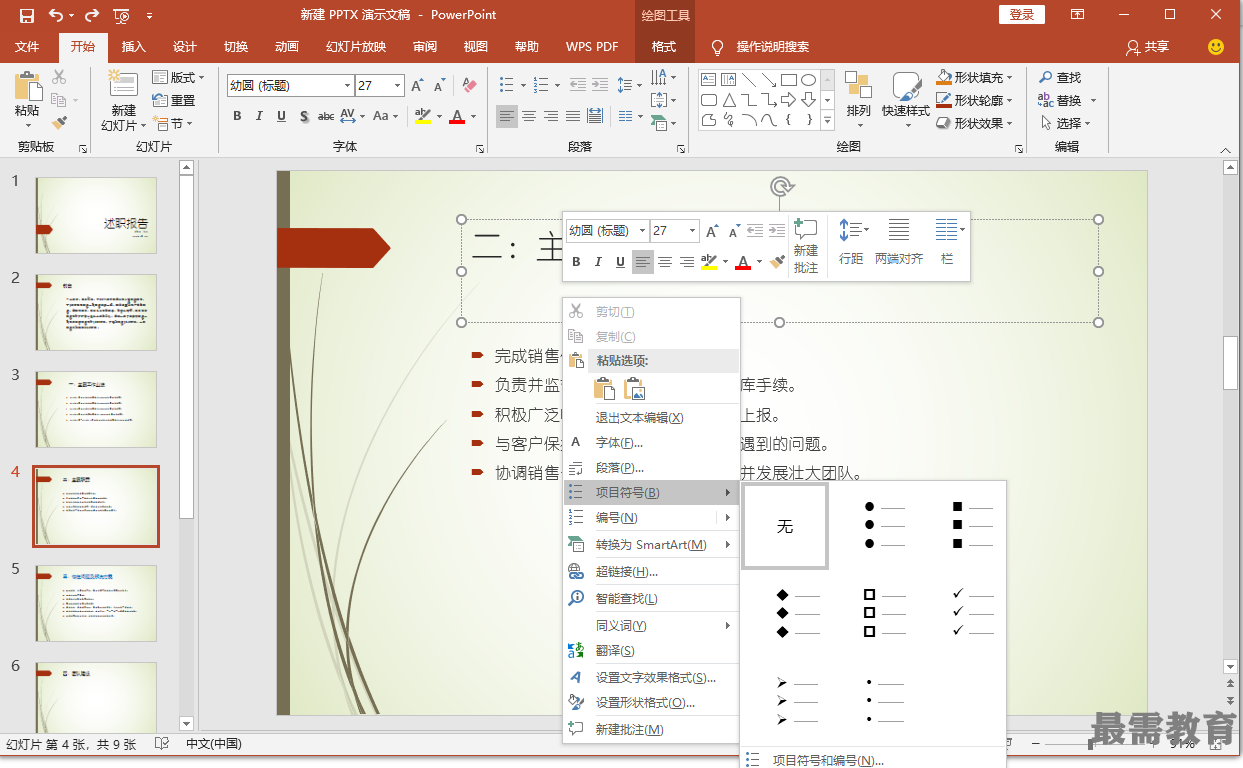Toggle Underline in the mini toolbar
Image resolution: width=1243 pixels, height=768 pixels.
(x=620, y=262)
